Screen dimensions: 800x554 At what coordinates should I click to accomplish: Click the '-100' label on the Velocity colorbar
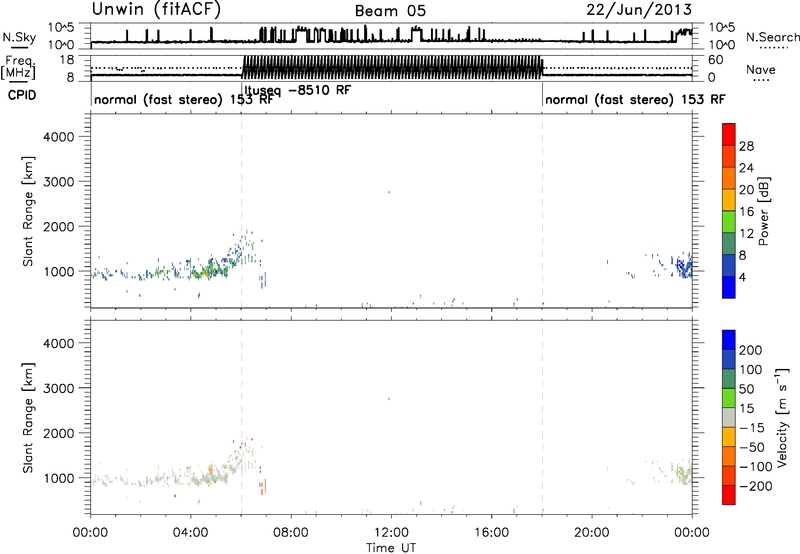756,466
